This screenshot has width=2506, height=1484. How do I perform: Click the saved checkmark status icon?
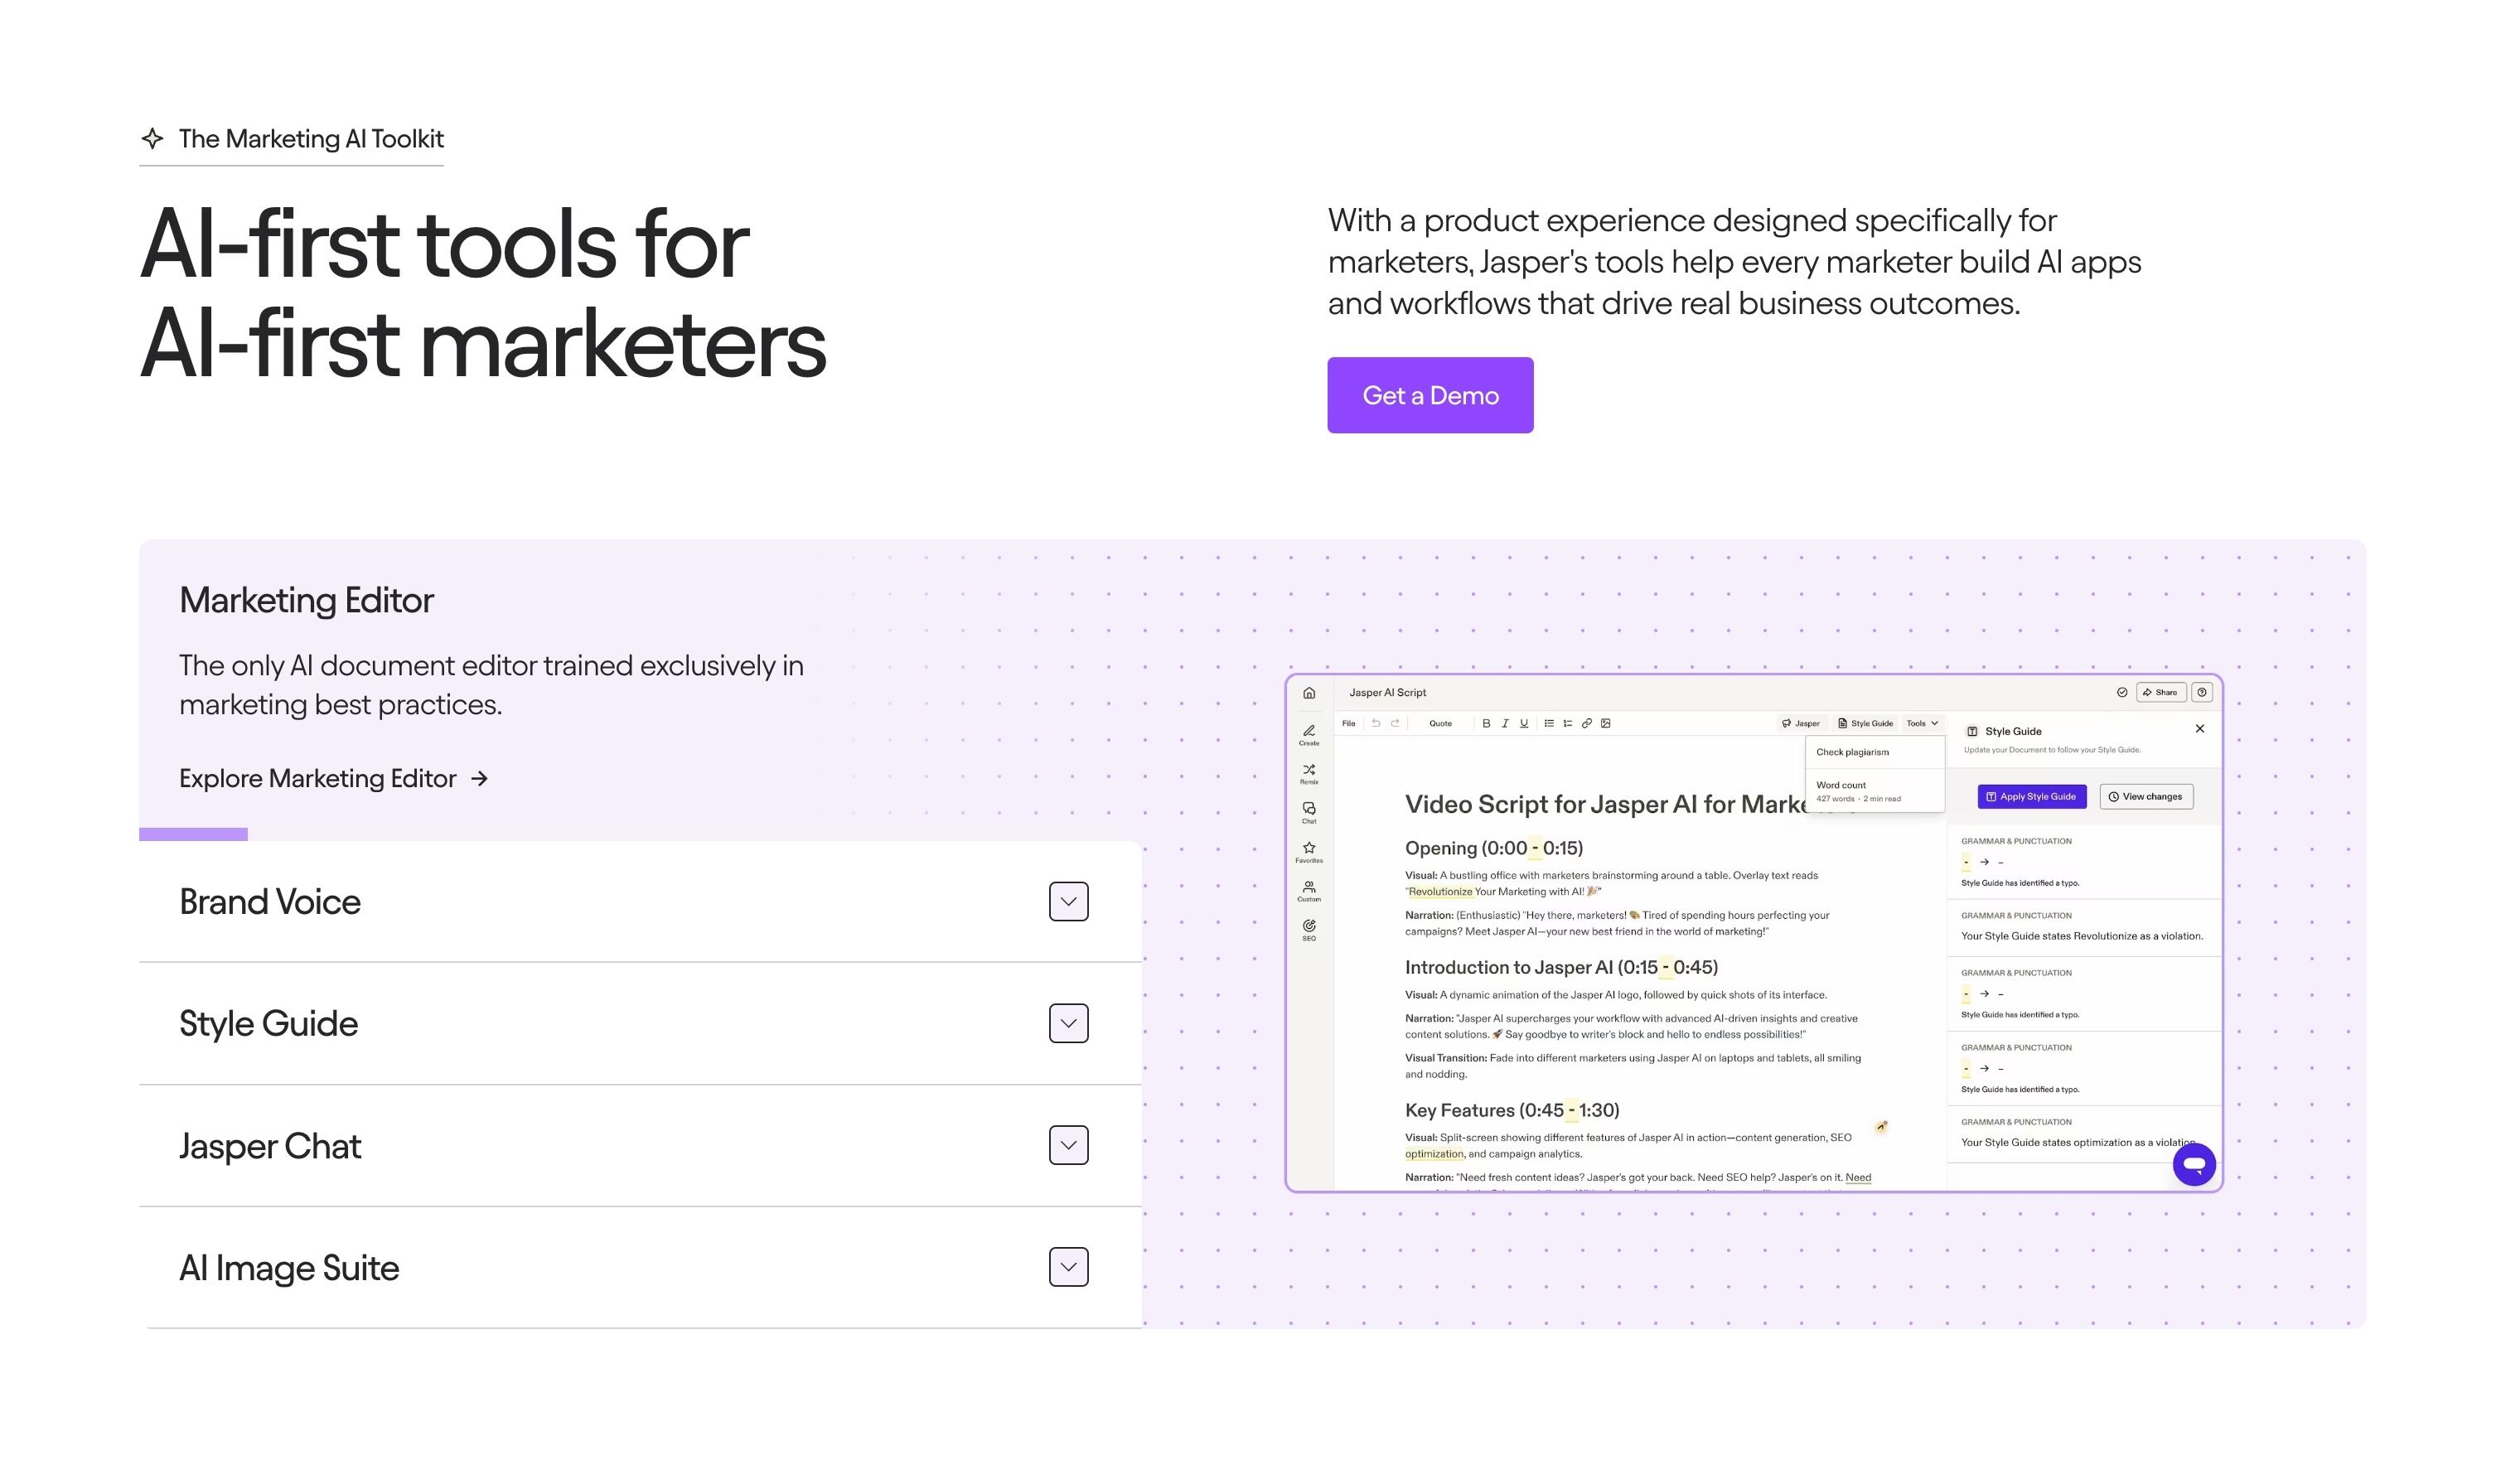(2122, 692)
